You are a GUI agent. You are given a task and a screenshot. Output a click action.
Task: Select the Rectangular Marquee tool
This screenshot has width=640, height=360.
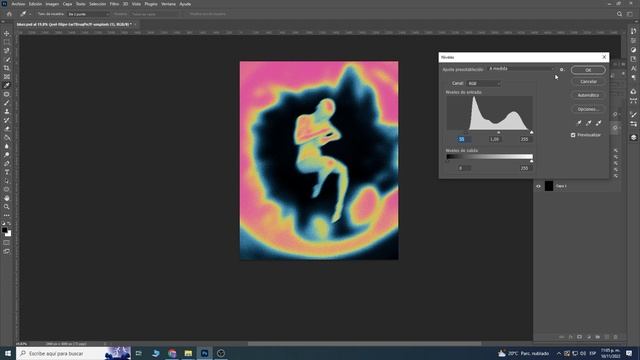point(7,42)
